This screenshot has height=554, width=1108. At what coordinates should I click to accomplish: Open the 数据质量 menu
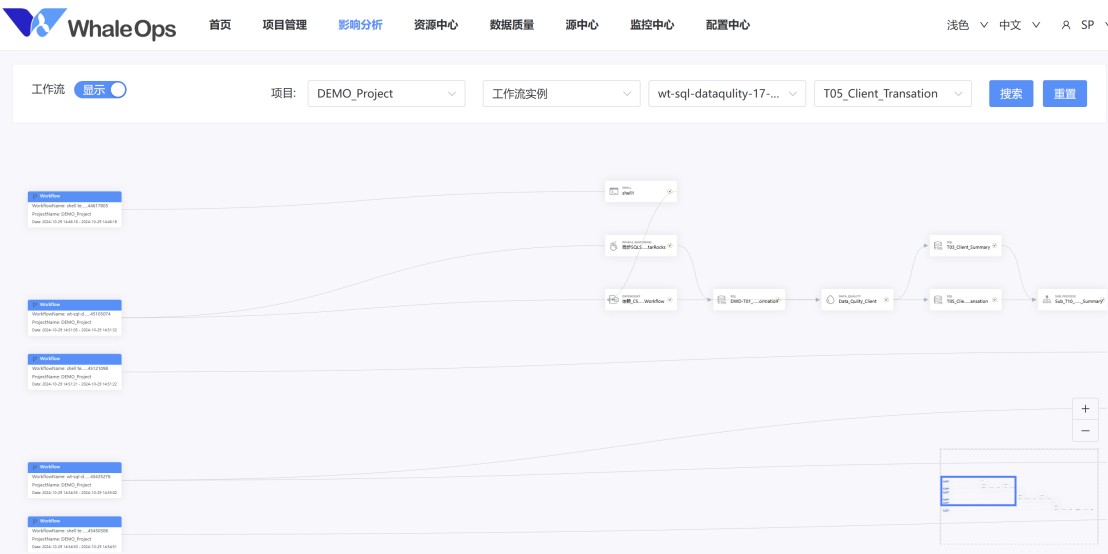(512, 25)
